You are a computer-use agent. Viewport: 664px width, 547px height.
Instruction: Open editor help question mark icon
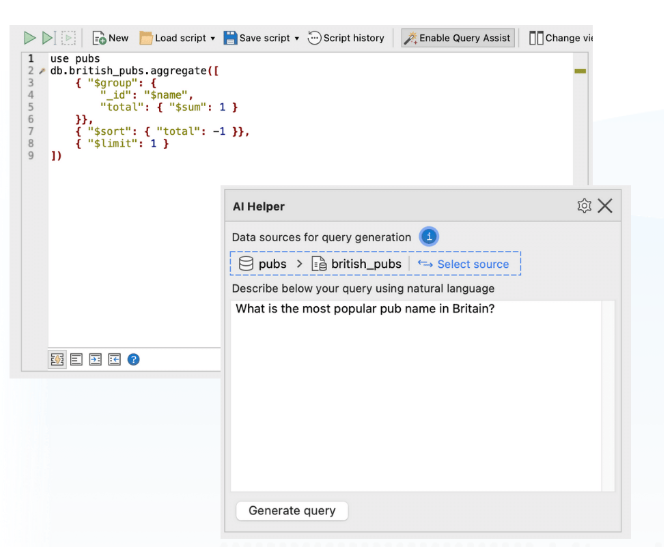133,359
